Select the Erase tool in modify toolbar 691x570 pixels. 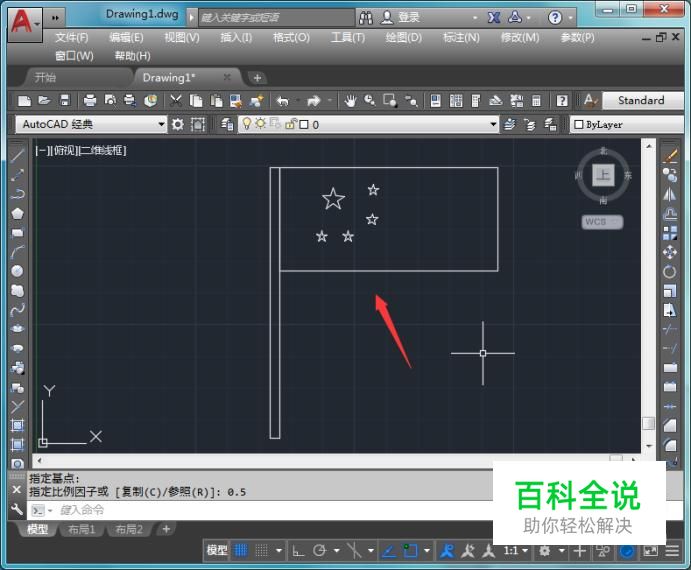click(670, 156)
